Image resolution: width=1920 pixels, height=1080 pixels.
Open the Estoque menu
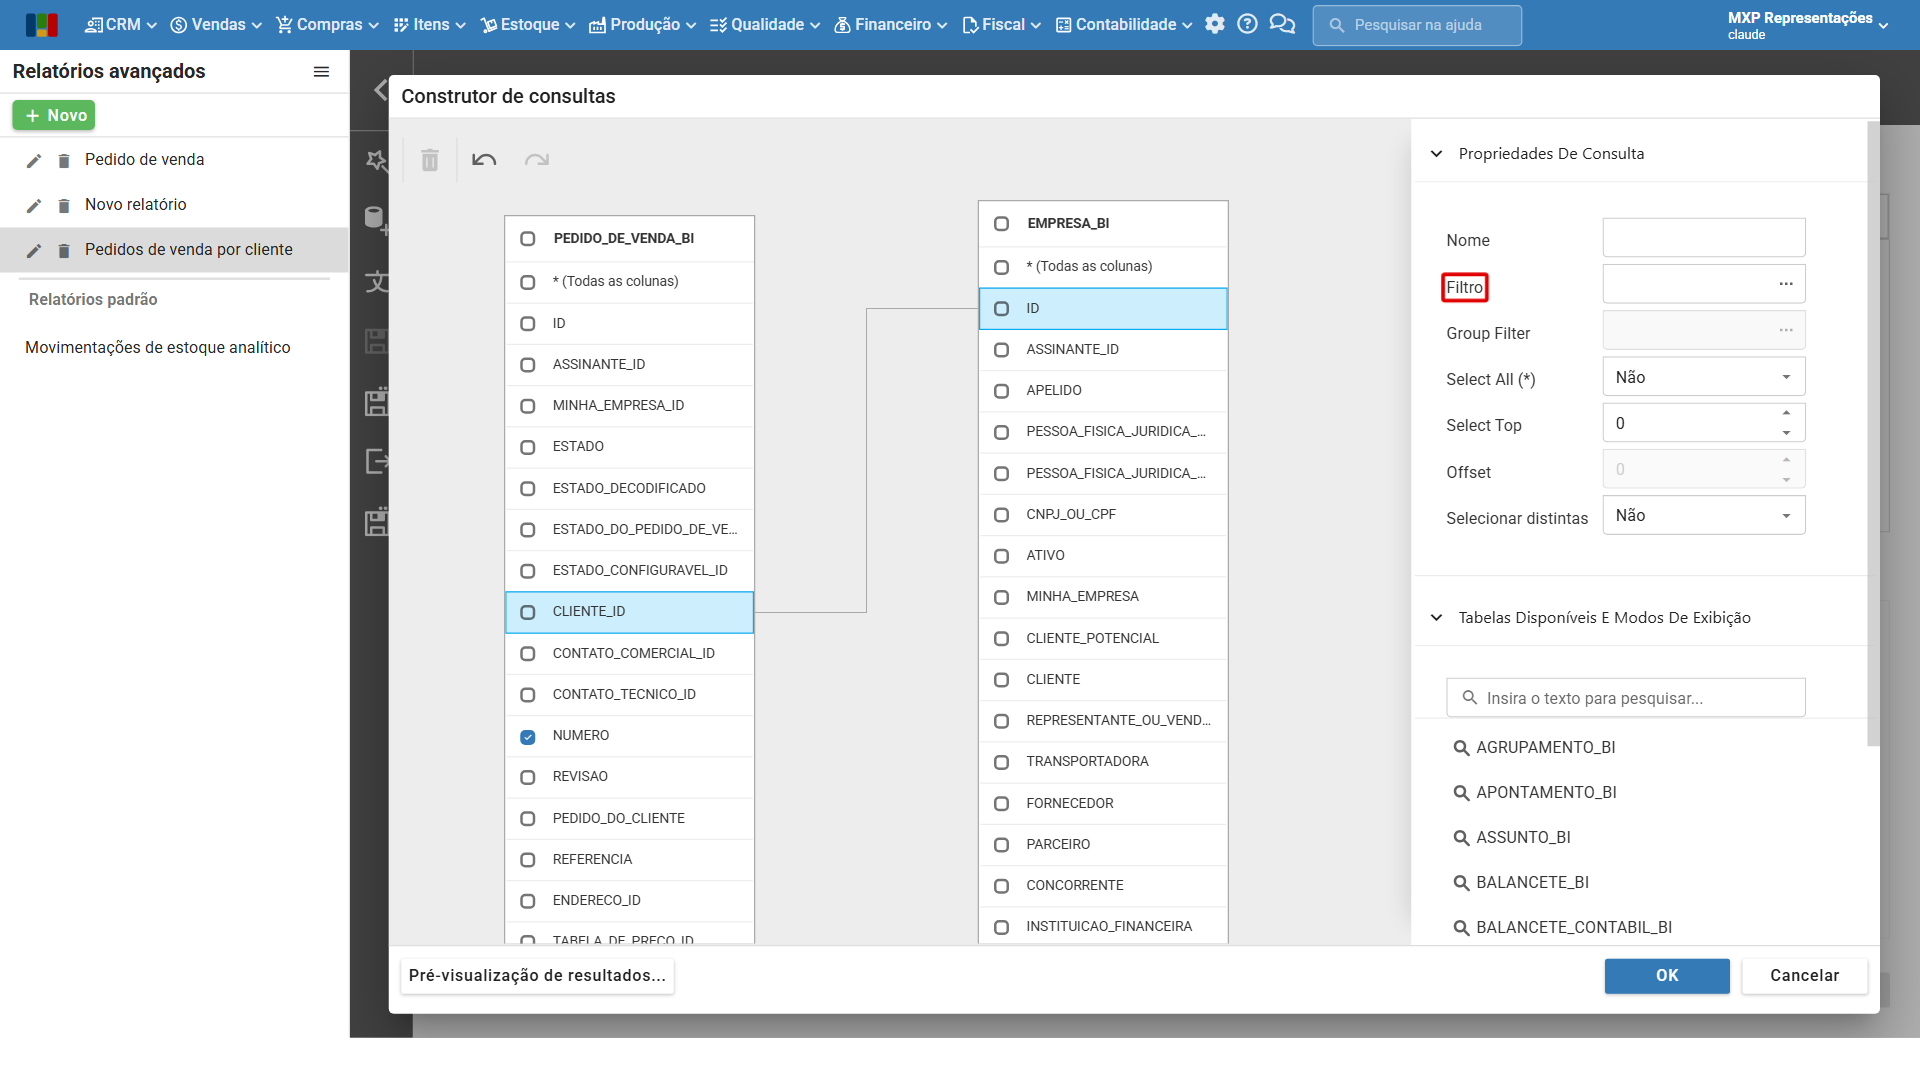point(528,24)
